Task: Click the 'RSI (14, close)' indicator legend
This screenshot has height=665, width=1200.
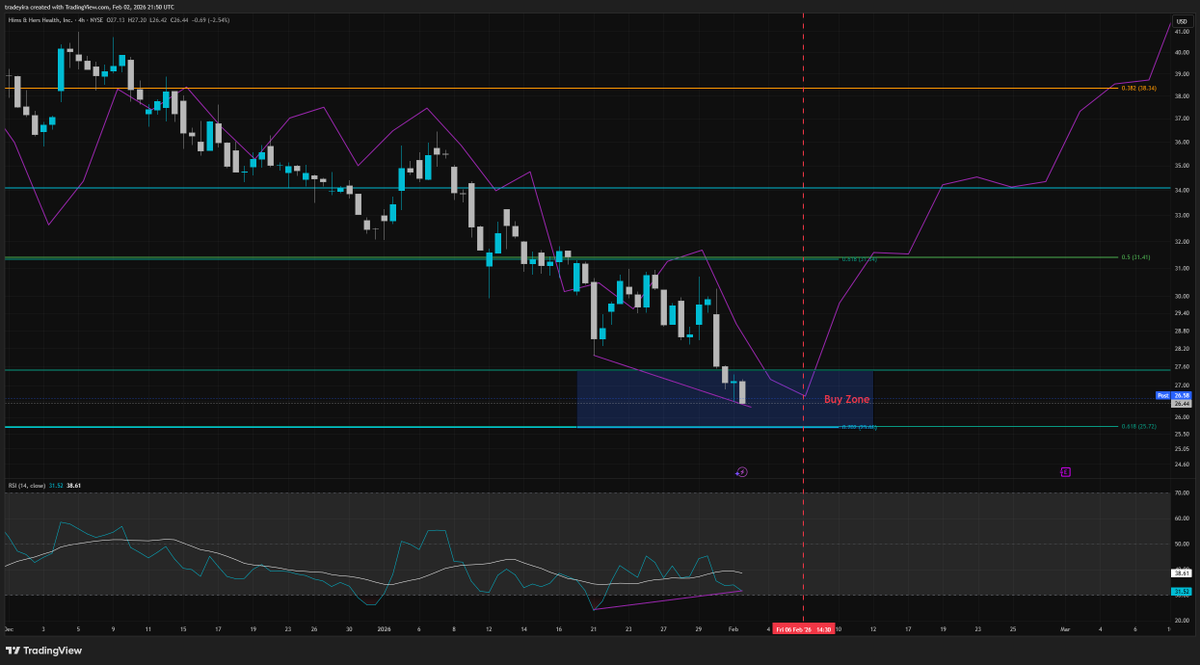Action: pos(26,484)
